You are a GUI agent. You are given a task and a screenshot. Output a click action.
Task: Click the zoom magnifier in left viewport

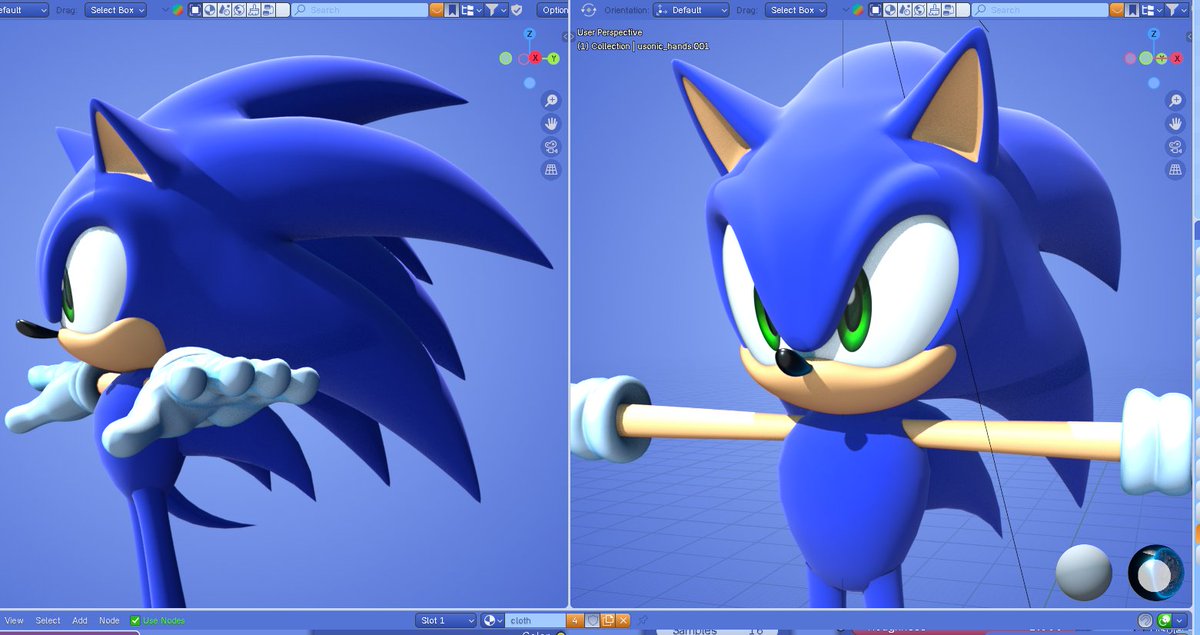tap(551, 101)
